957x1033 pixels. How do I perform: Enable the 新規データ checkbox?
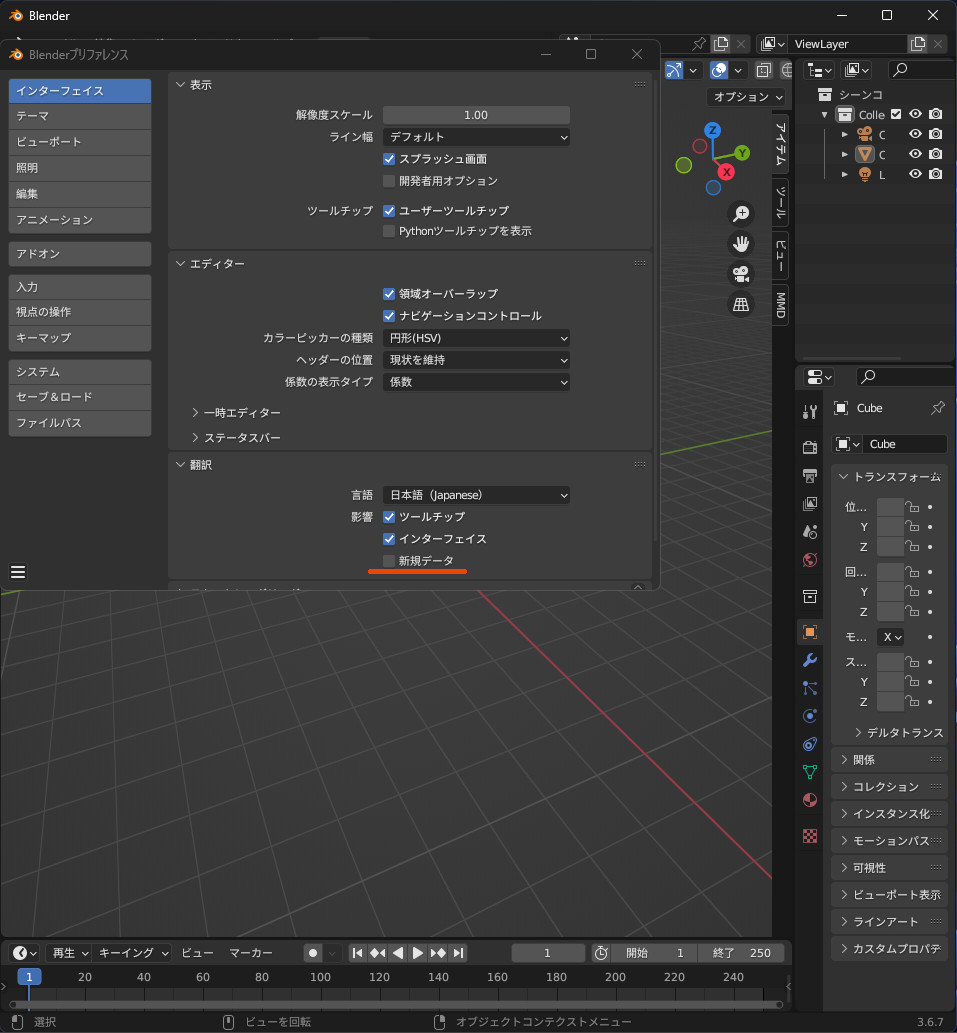[x=390, y=561]
